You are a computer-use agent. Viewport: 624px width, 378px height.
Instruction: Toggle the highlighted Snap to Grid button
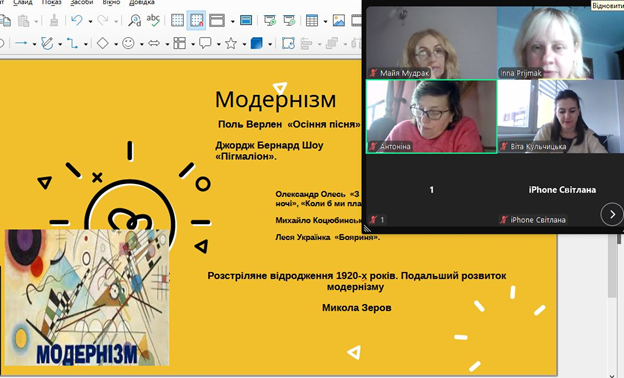[197, 20]
